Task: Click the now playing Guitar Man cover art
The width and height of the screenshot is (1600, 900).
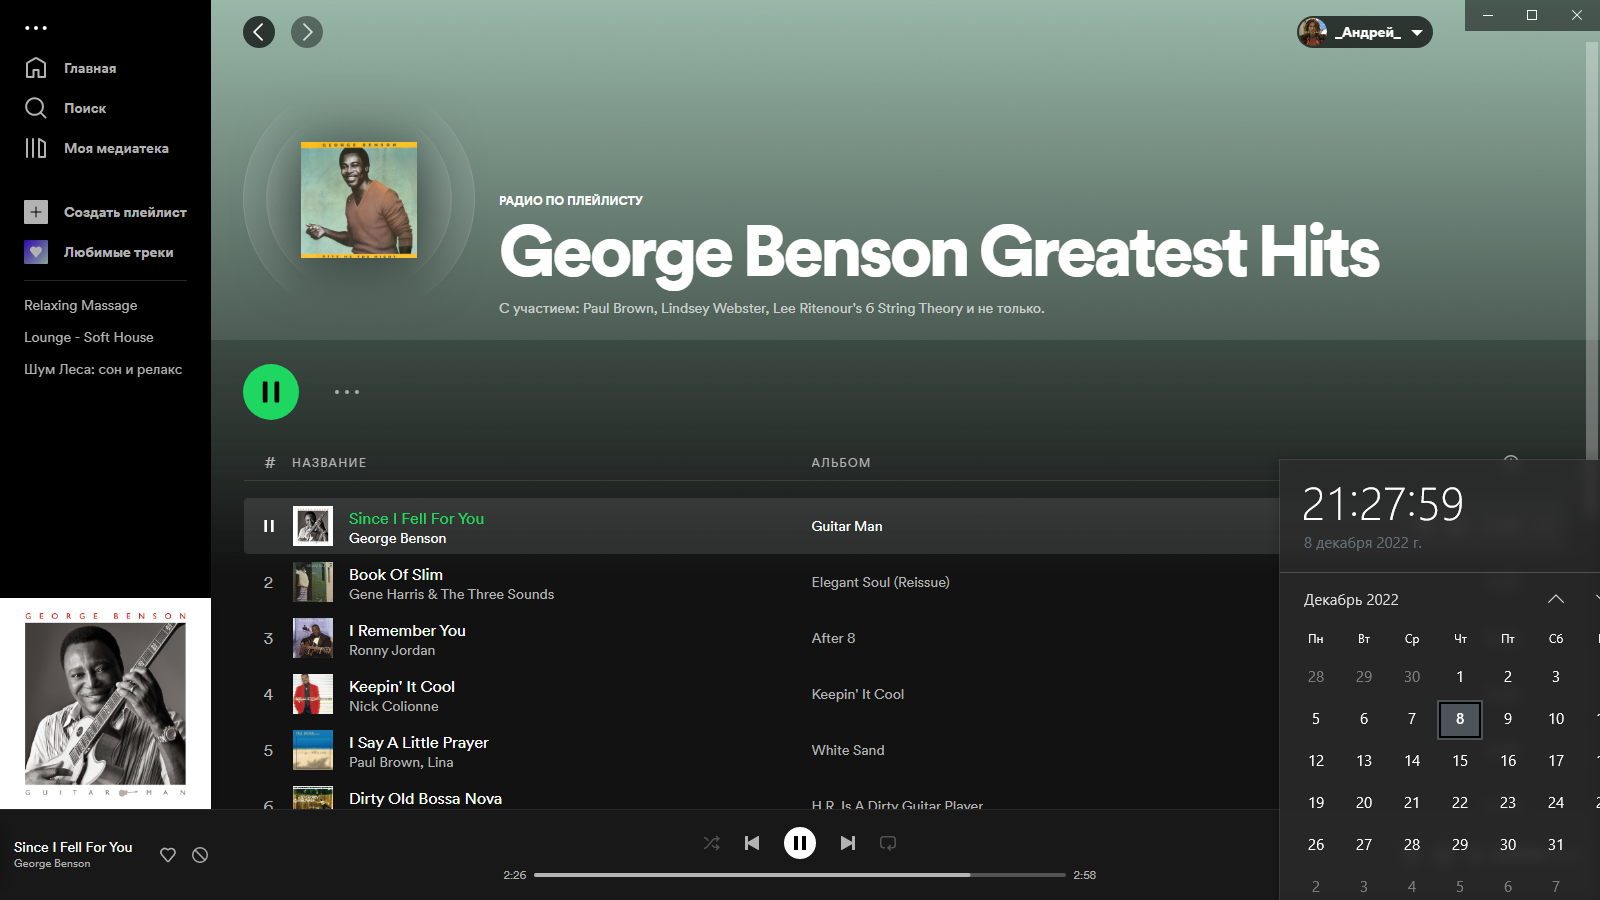Action: click(105, 703)
